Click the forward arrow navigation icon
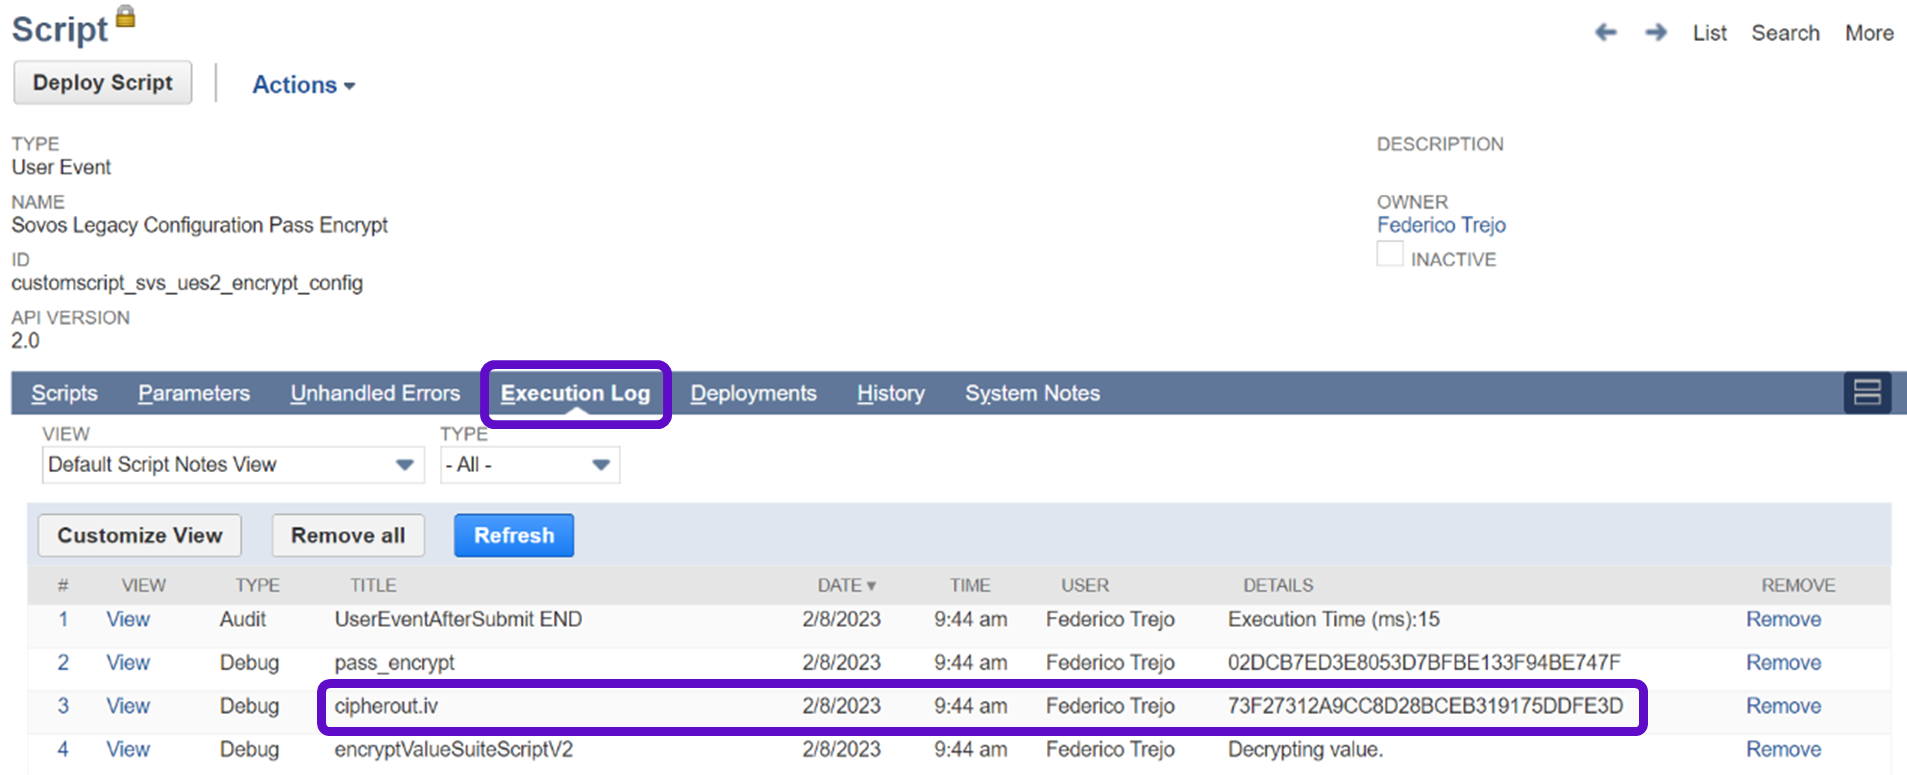1907x775 pixels. (x=1656, y=33)
